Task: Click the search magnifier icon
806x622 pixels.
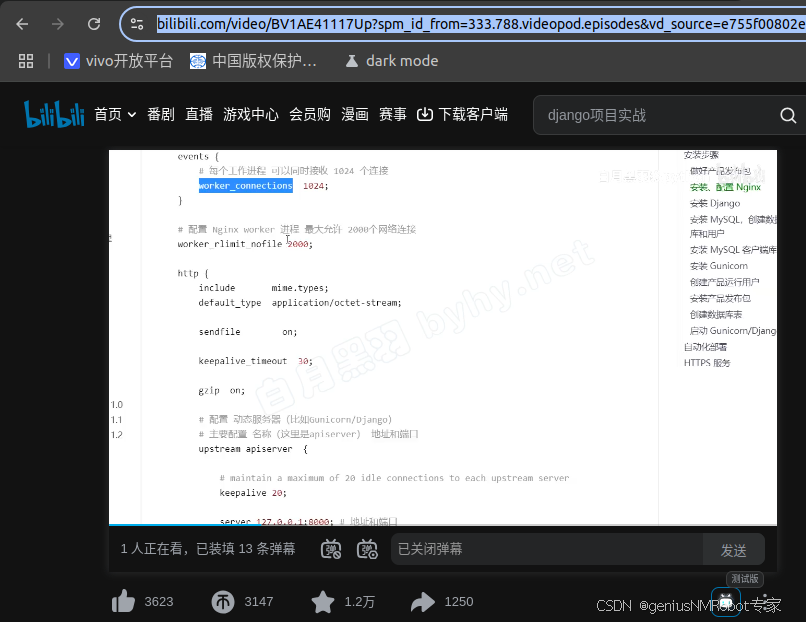Action: point(788,115)
